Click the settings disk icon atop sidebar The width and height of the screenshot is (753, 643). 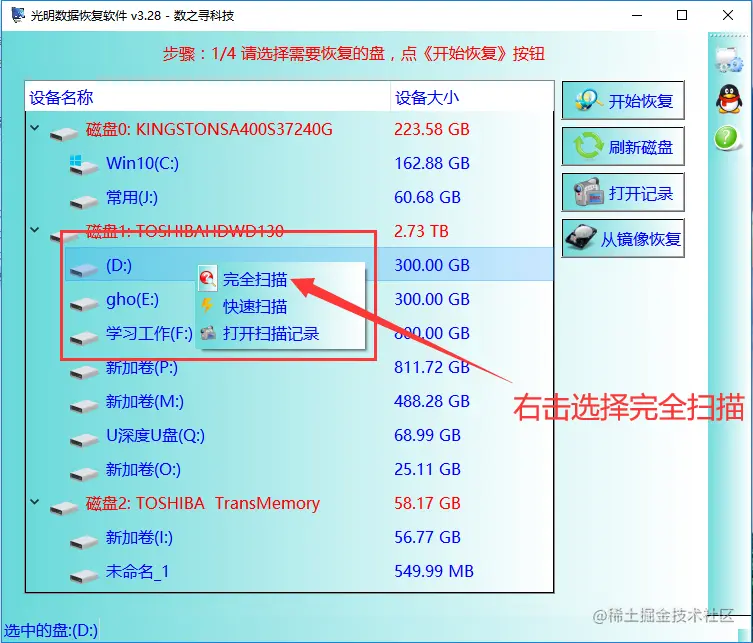728,59
